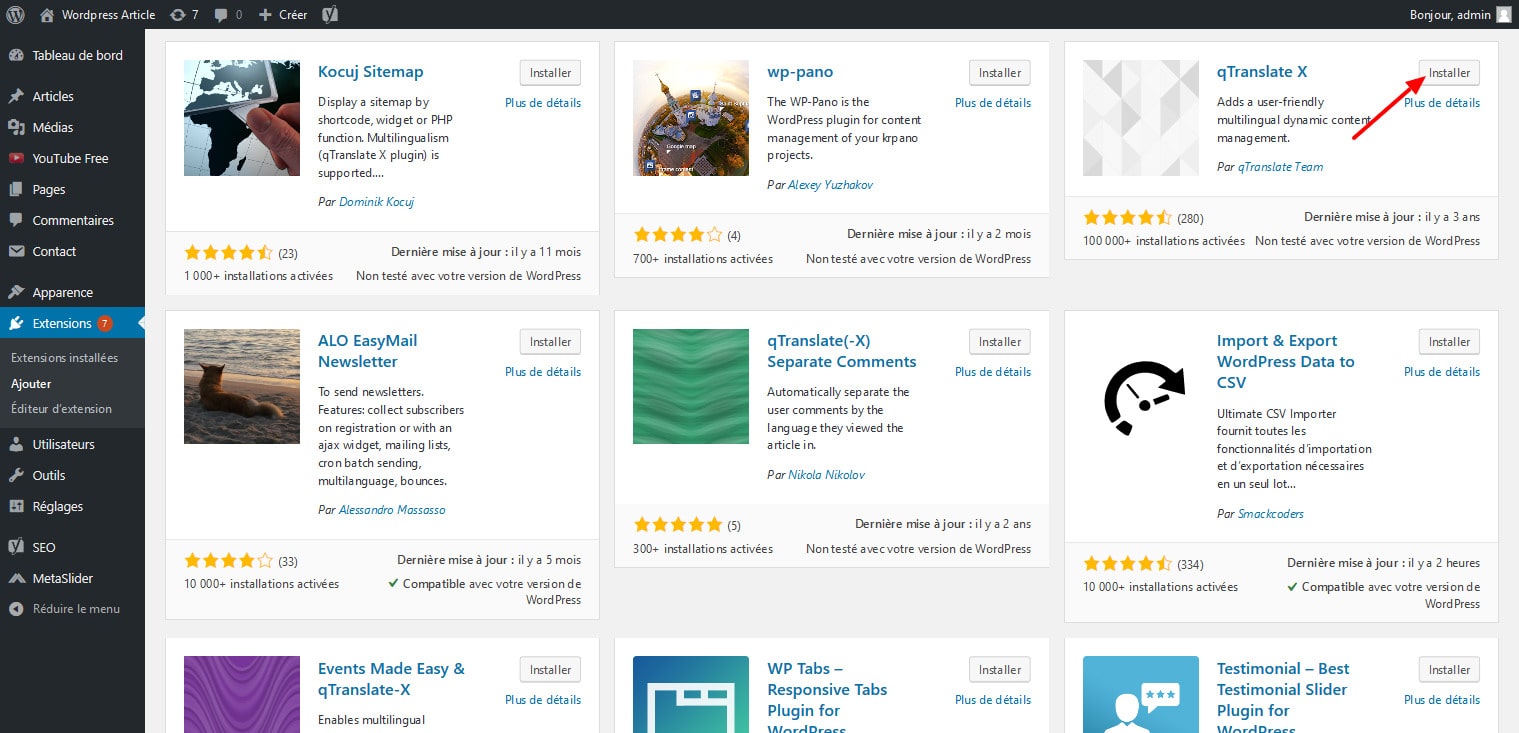Install WP Tabs Responsive Tabs plugin
The width and height of the screenshot is (1519, 733).
click(999, 670)
